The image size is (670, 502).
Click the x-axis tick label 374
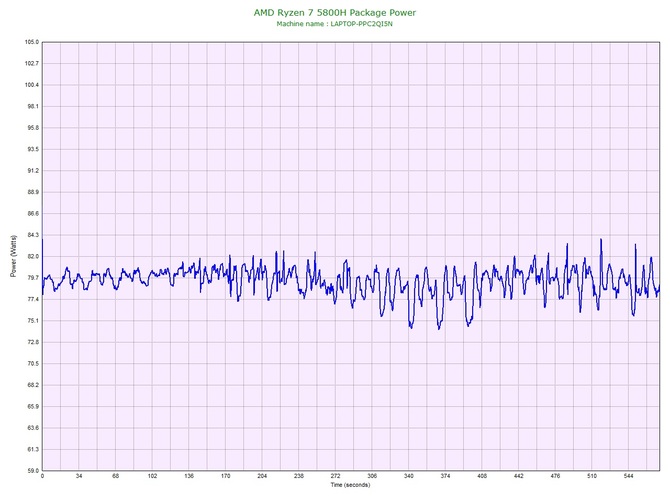[x=445, y=476]
